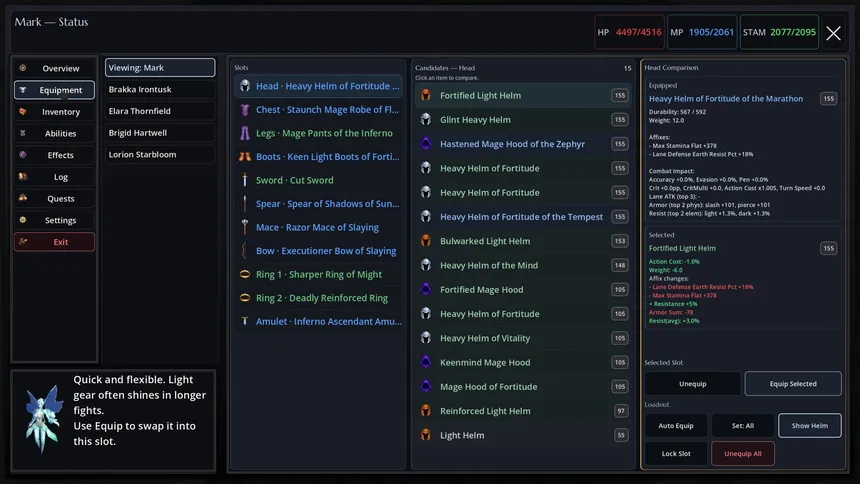Click the Mace slot icon
Screen dimensions: 860x484
point(245,227)
